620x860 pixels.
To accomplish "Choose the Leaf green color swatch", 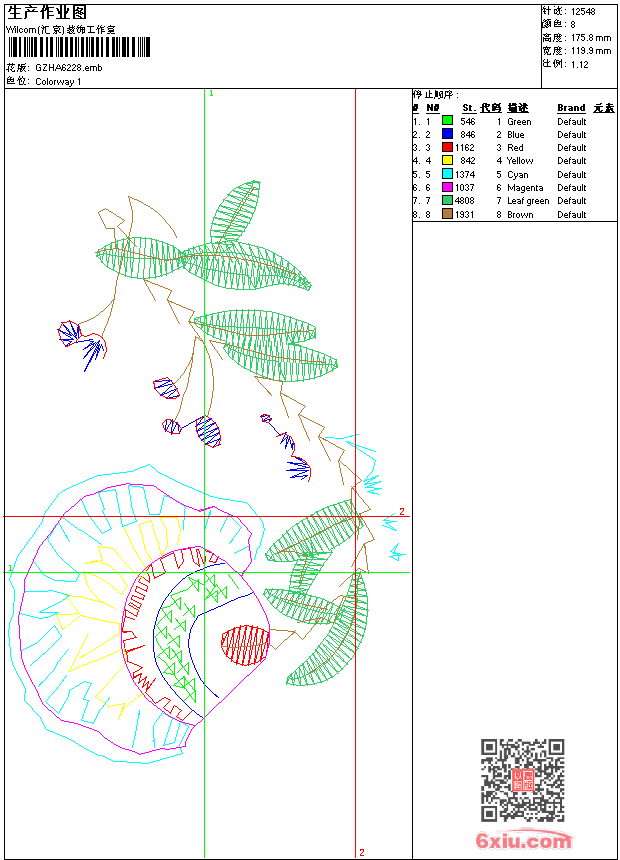I will [447, 200].
